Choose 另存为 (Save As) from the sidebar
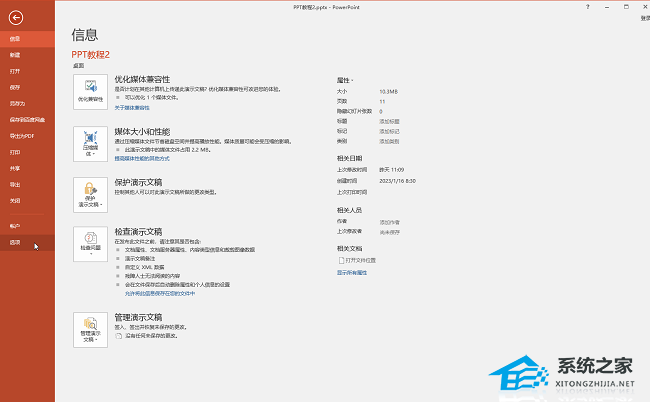The height and width of the screenshot is (402, 650). (x=17, y=103)
